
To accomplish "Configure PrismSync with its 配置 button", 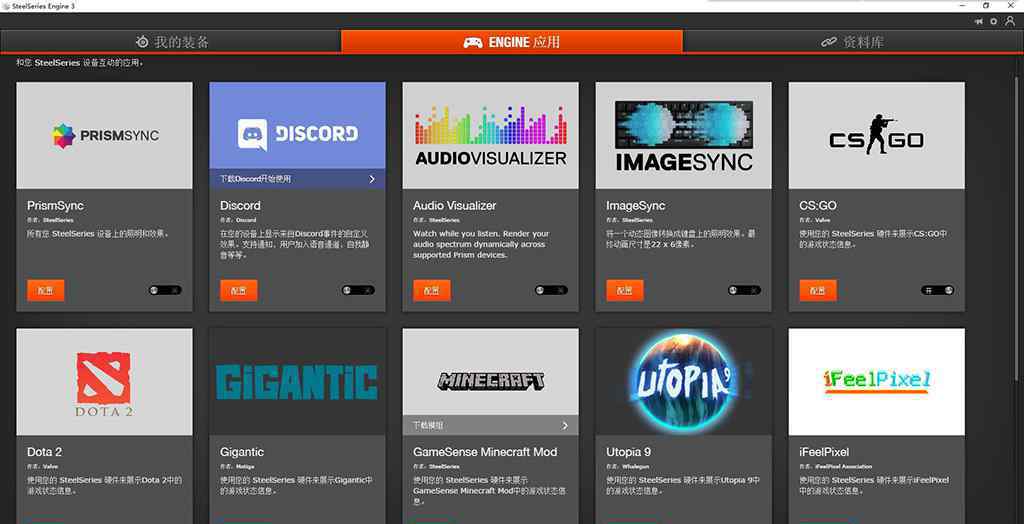I will [x=46, y=290].
